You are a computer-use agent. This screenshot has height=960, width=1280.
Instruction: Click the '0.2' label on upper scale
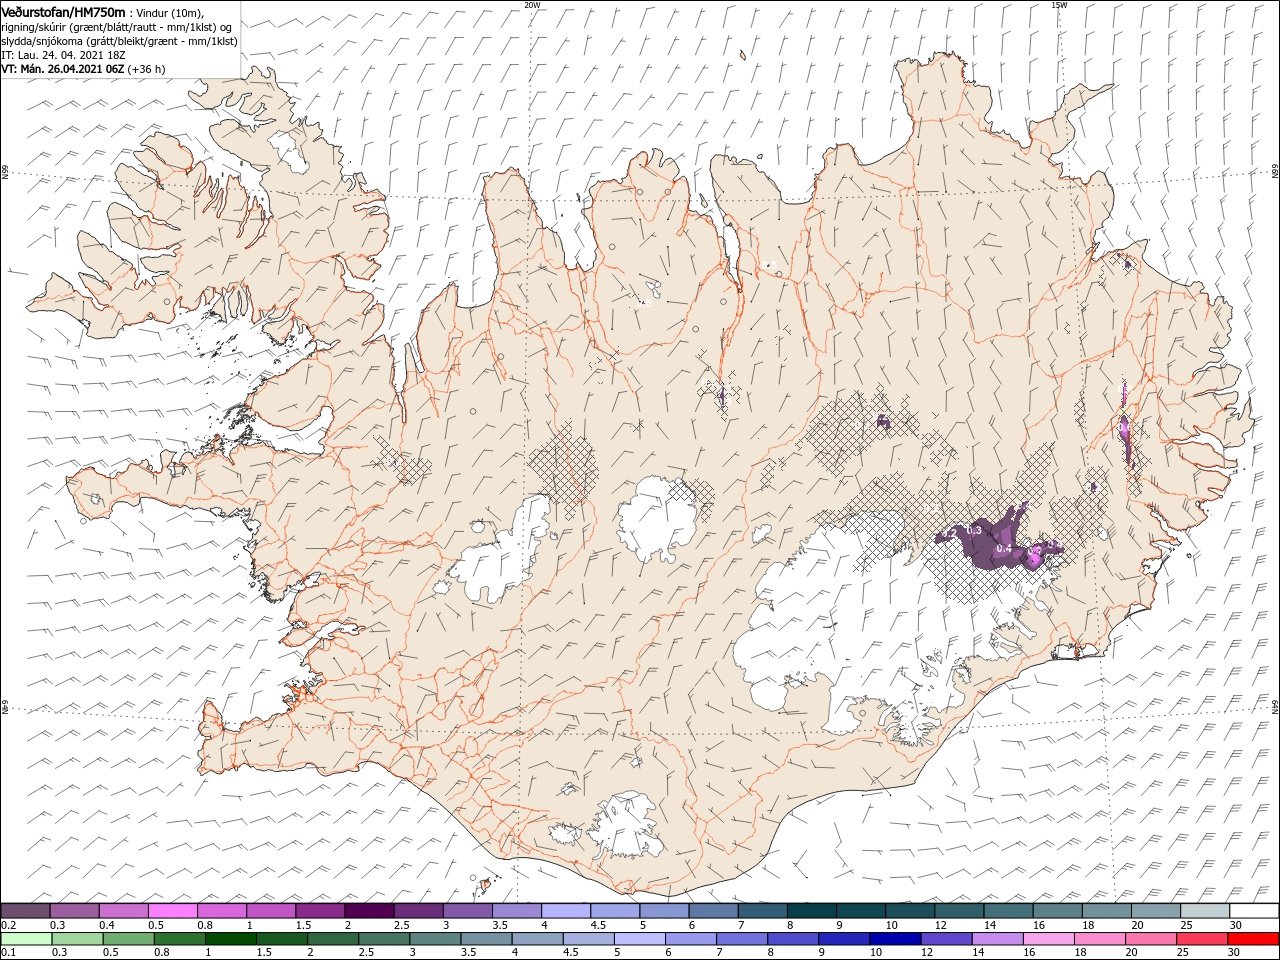pyautogui.click(x=7, y=925)
